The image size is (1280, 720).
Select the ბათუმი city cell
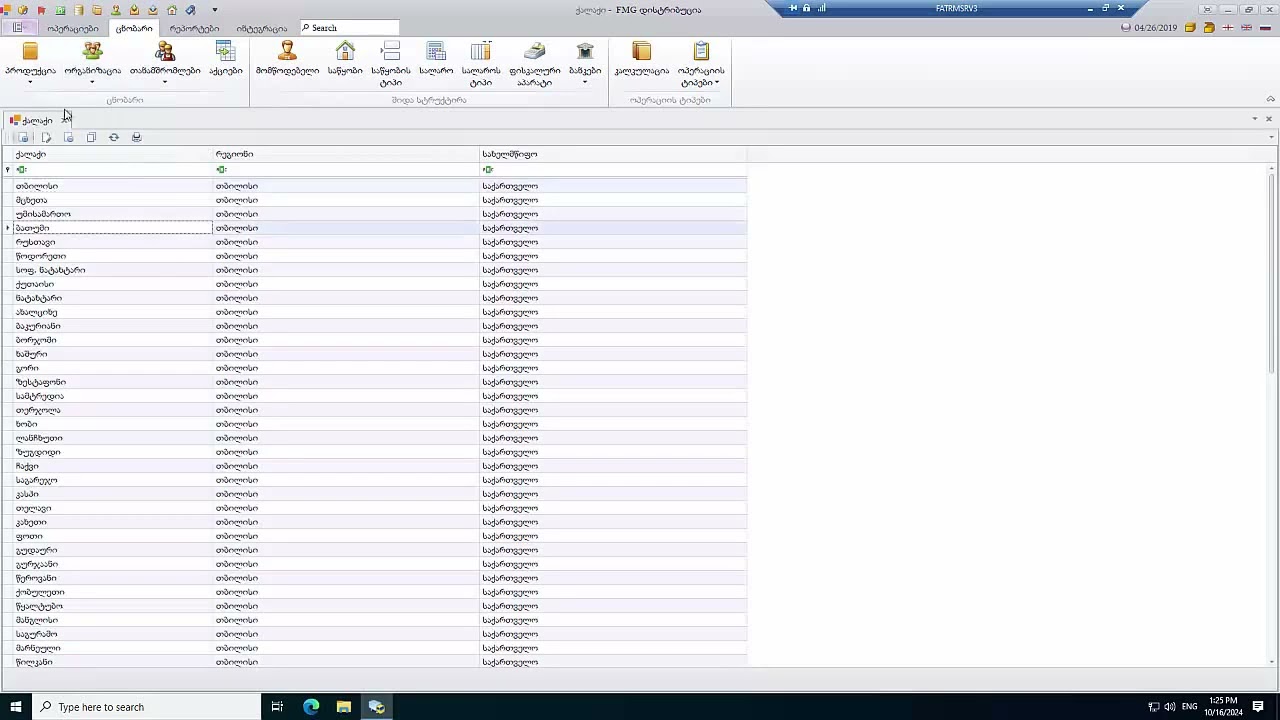112,228
